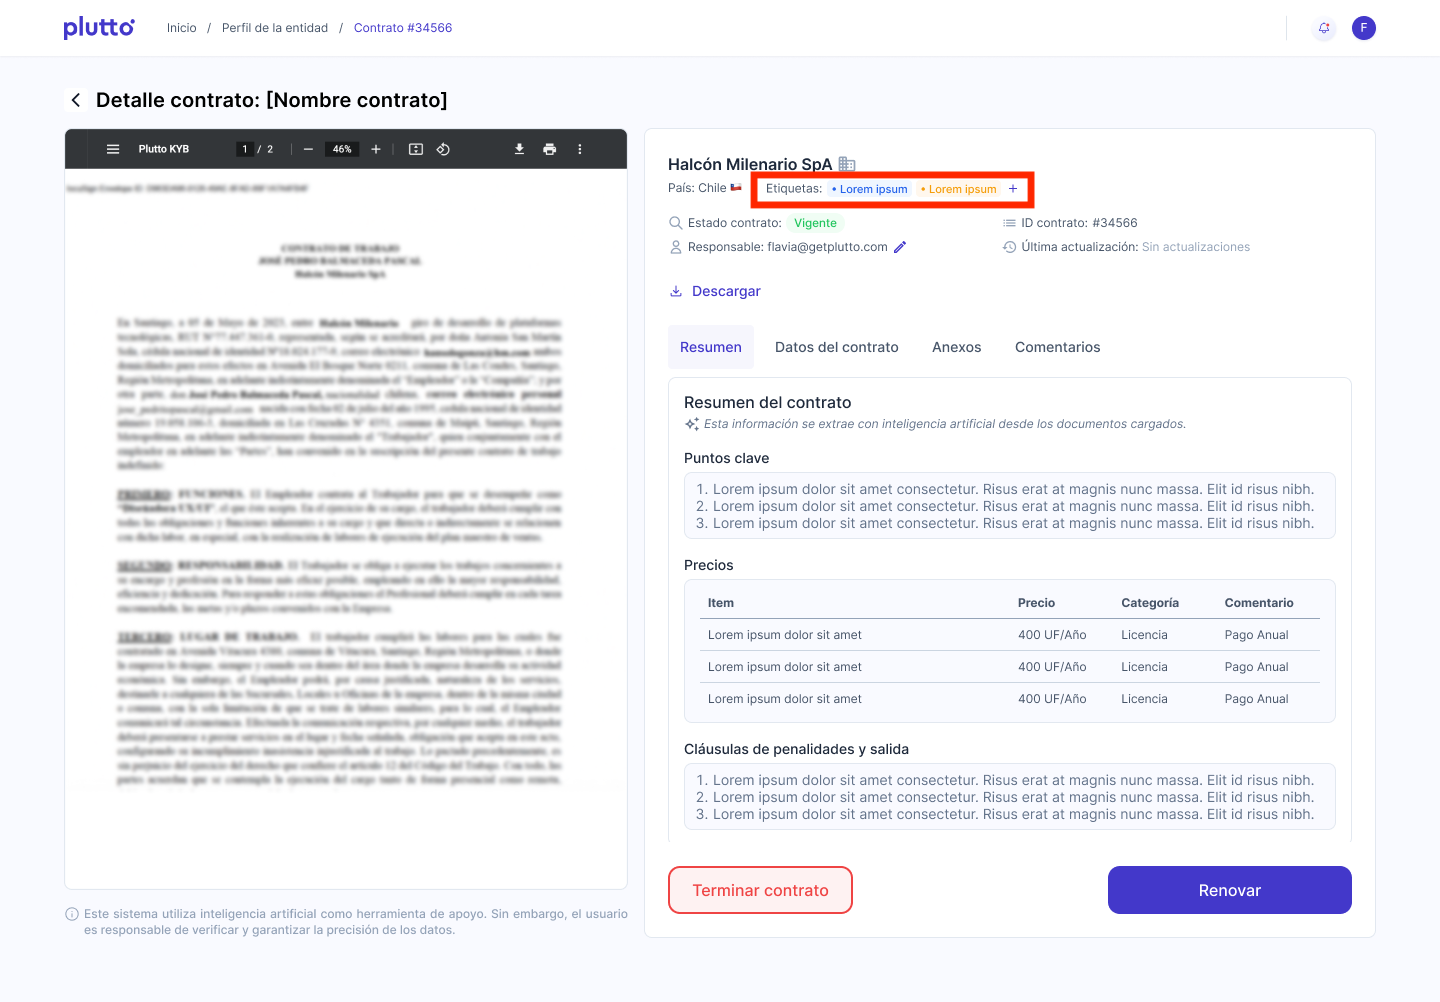This screenshot has width=1440, height=1002.
Task: Click the País: Chile label
Action: pyautogui.click(x=697, y=188)
